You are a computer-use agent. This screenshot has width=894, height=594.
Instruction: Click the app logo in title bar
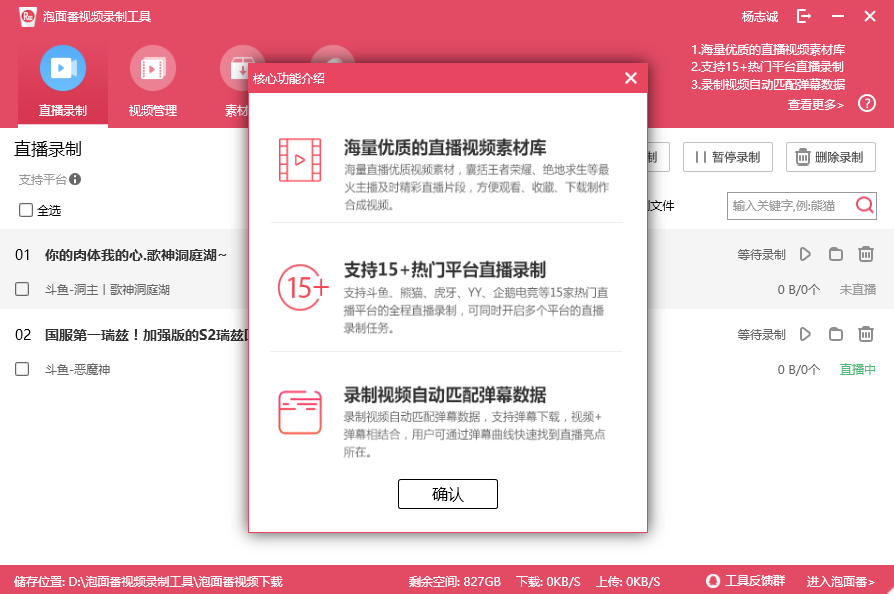[x=27, y=17]
